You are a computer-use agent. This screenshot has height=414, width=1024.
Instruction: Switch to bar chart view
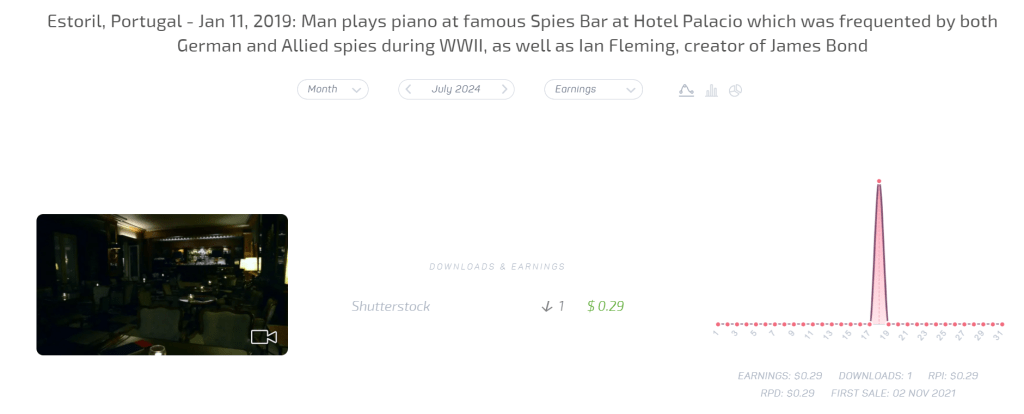click(711, 90)
